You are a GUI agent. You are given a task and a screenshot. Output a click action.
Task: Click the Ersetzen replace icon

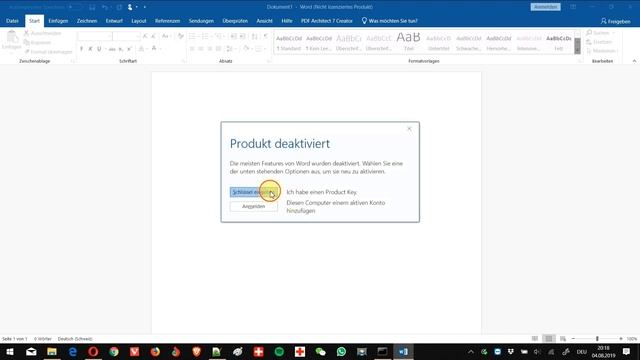tap(589, 42)
